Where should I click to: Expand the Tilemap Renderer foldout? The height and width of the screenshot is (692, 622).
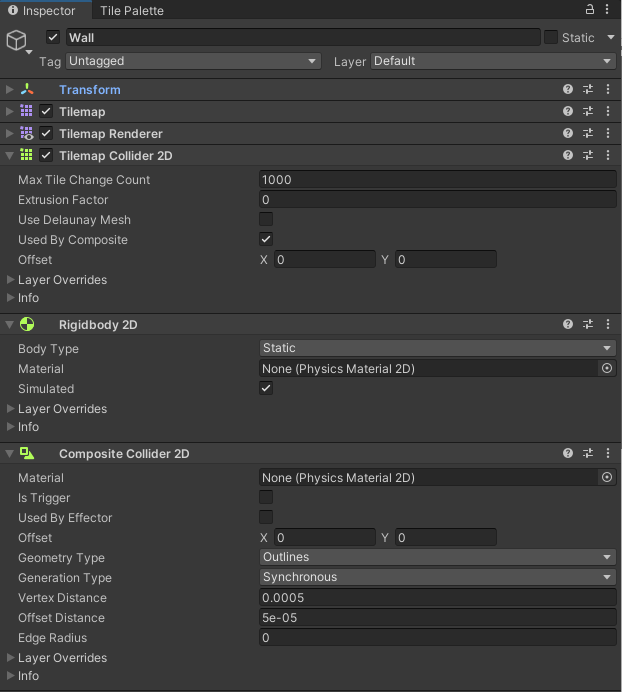tap(9, 133)
